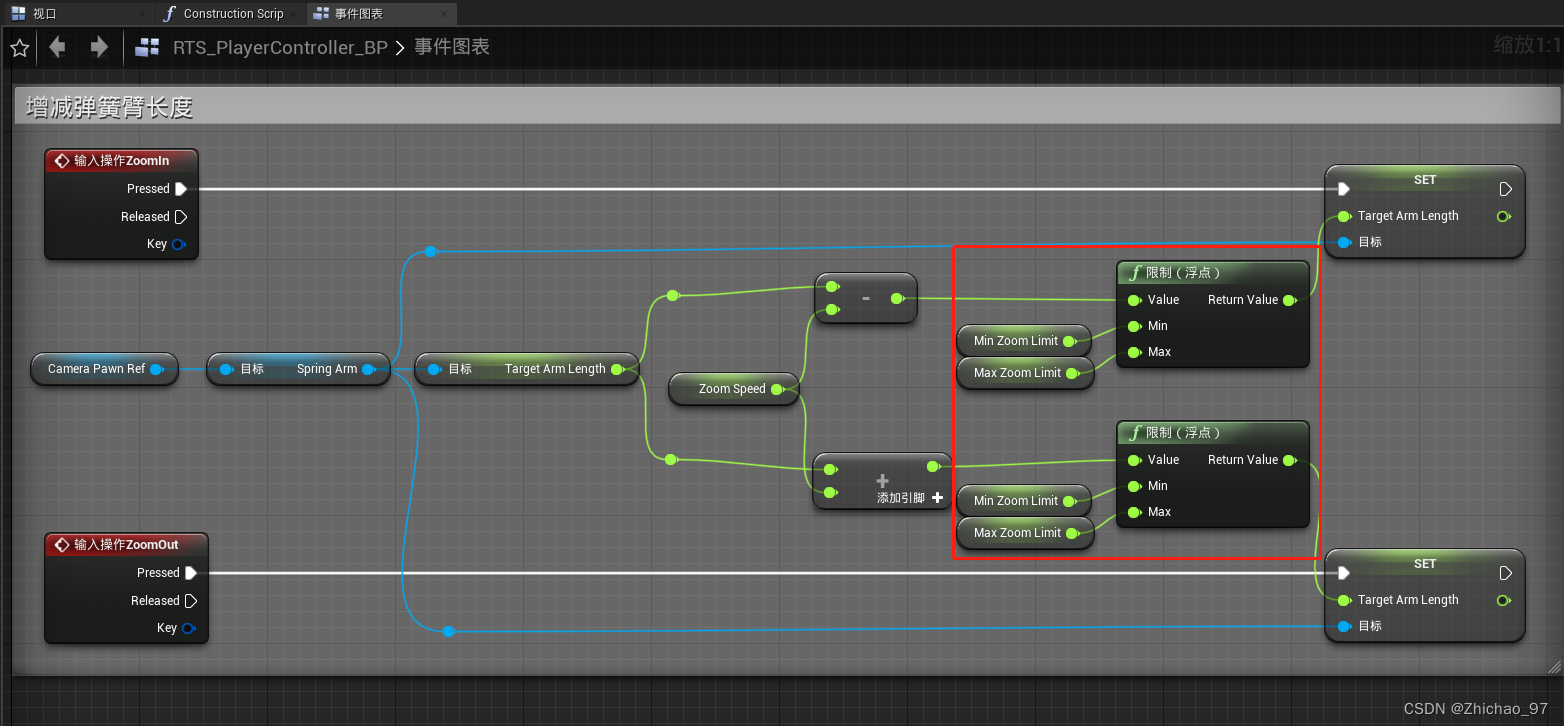Click the Key output pin on ZoomOut node
This screenshot has height=726, width=1564.
tap(189, 628)
